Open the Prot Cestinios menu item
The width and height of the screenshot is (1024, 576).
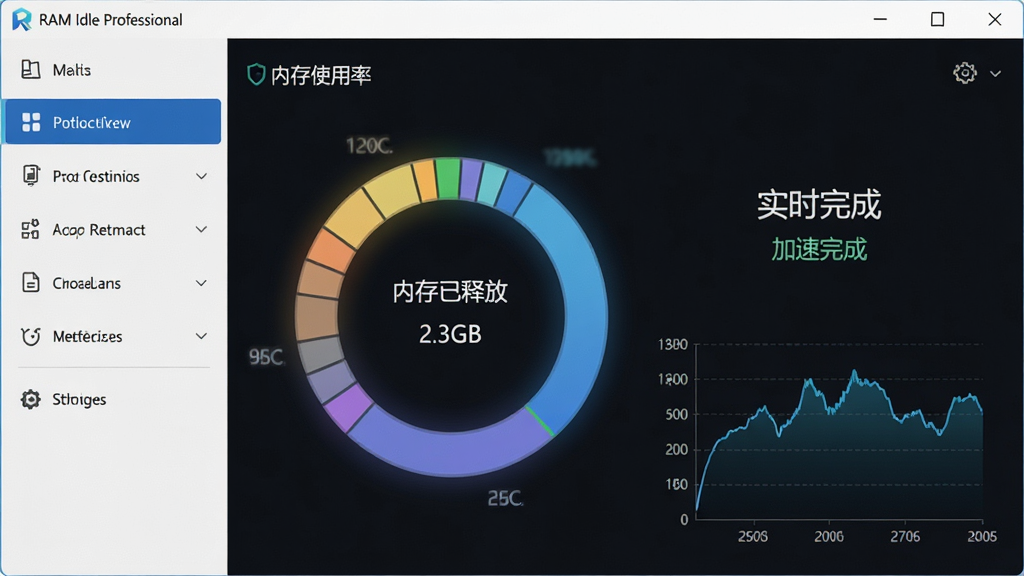point(112,176)
